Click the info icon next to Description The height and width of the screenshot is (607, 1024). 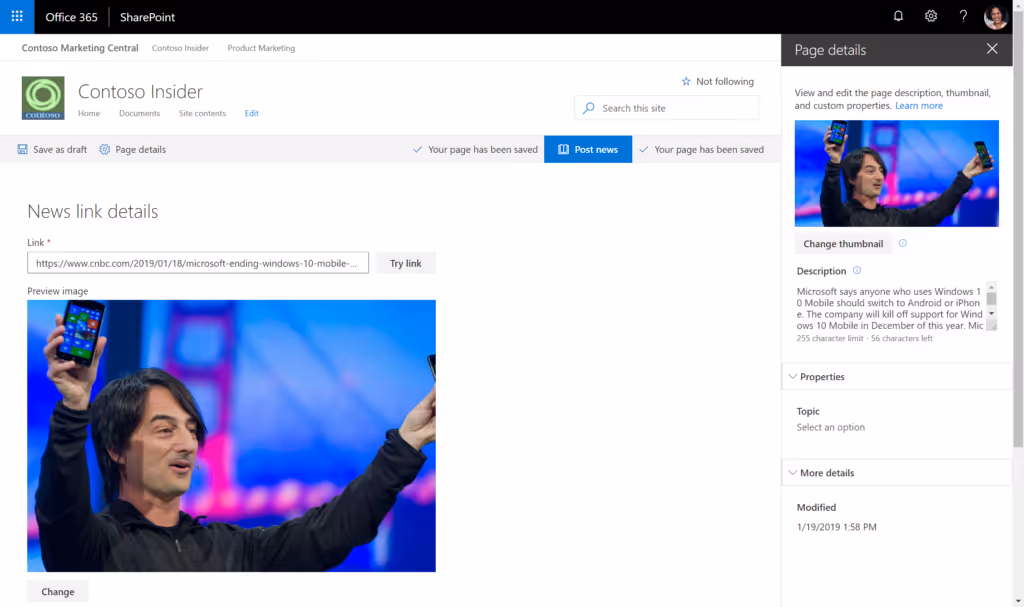[857, 271]
